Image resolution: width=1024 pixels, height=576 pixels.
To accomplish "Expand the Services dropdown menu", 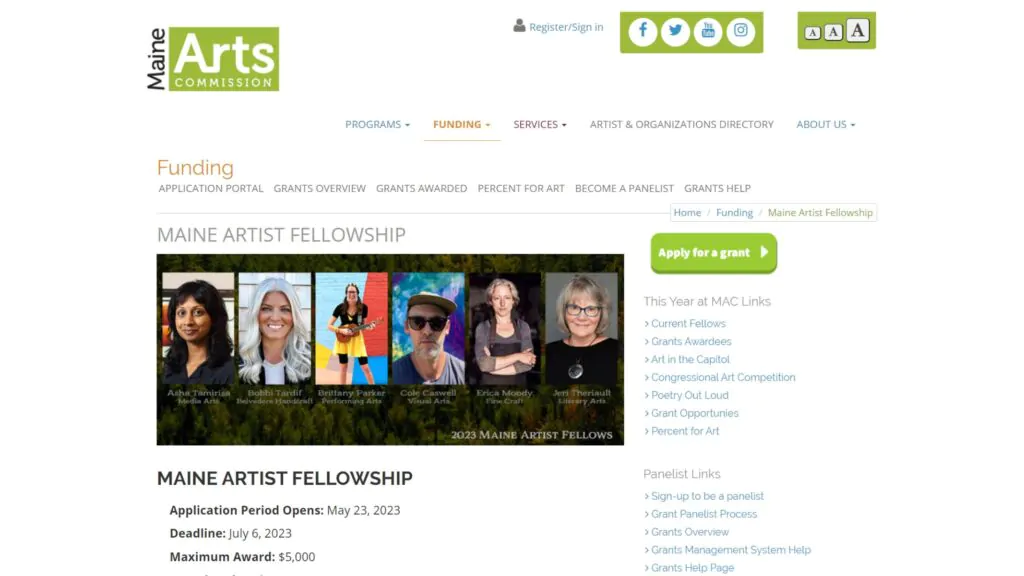I will pyautogui.click(x=539, y=124).
